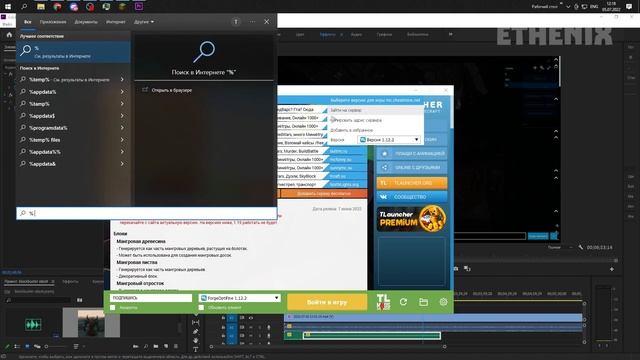Click the Online с друзьями button
Screen dimensions: 640x360
[x=412, y=167]
